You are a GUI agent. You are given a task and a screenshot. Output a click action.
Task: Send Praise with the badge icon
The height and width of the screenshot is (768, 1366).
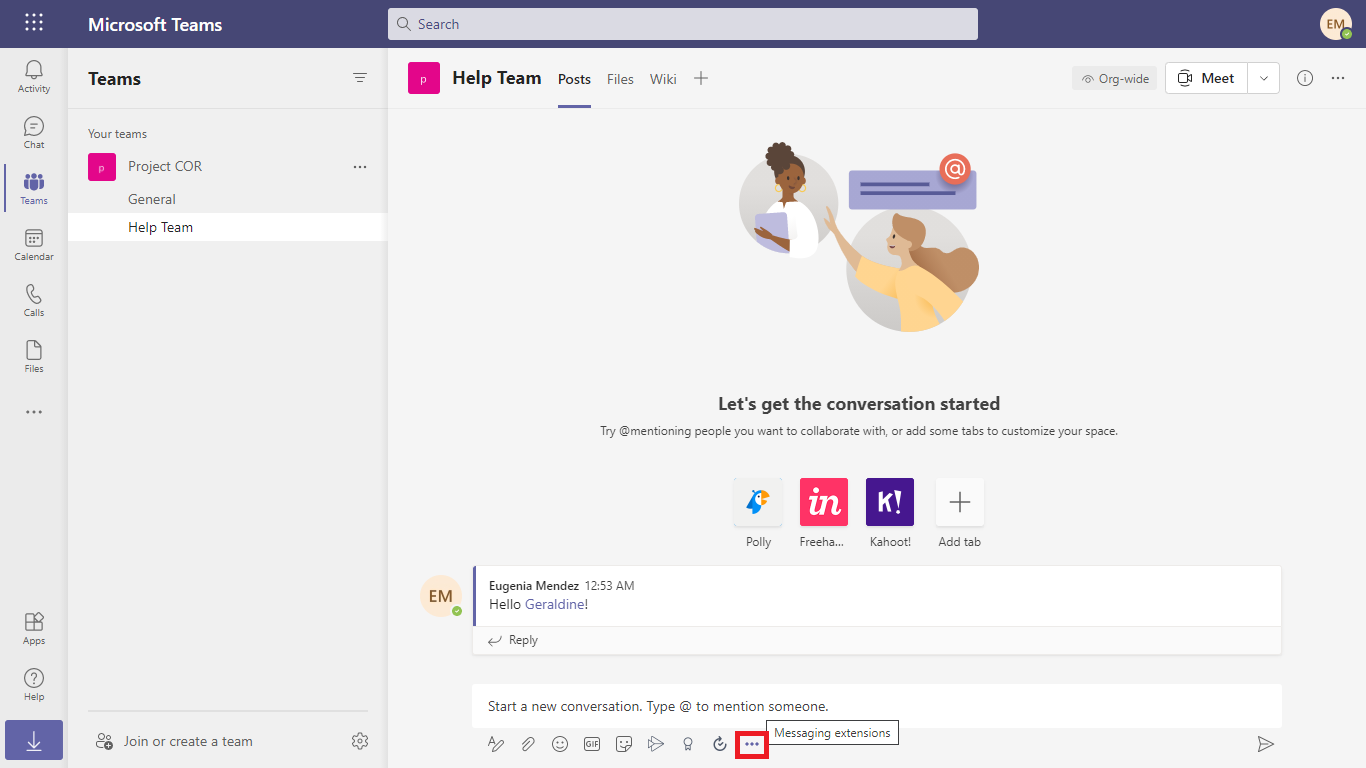coord(688,744)
